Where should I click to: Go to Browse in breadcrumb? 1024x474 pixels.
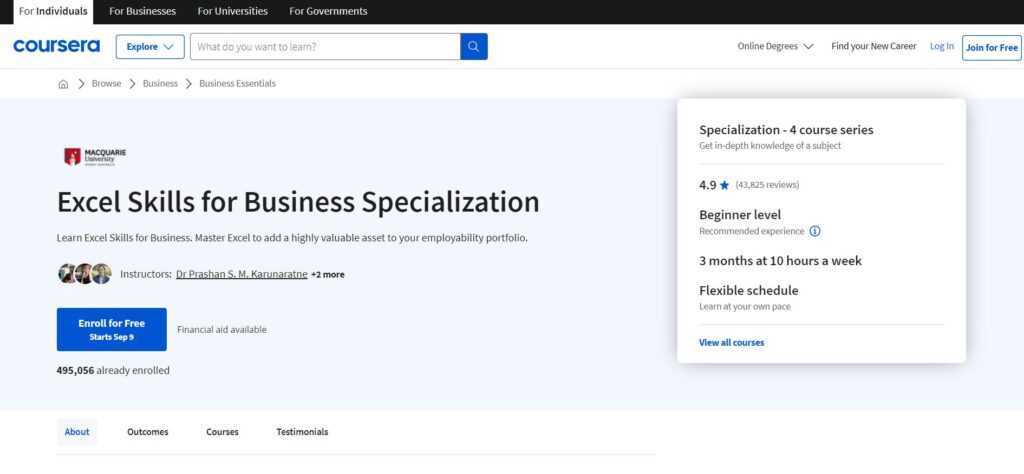click(x=106, y=84)
